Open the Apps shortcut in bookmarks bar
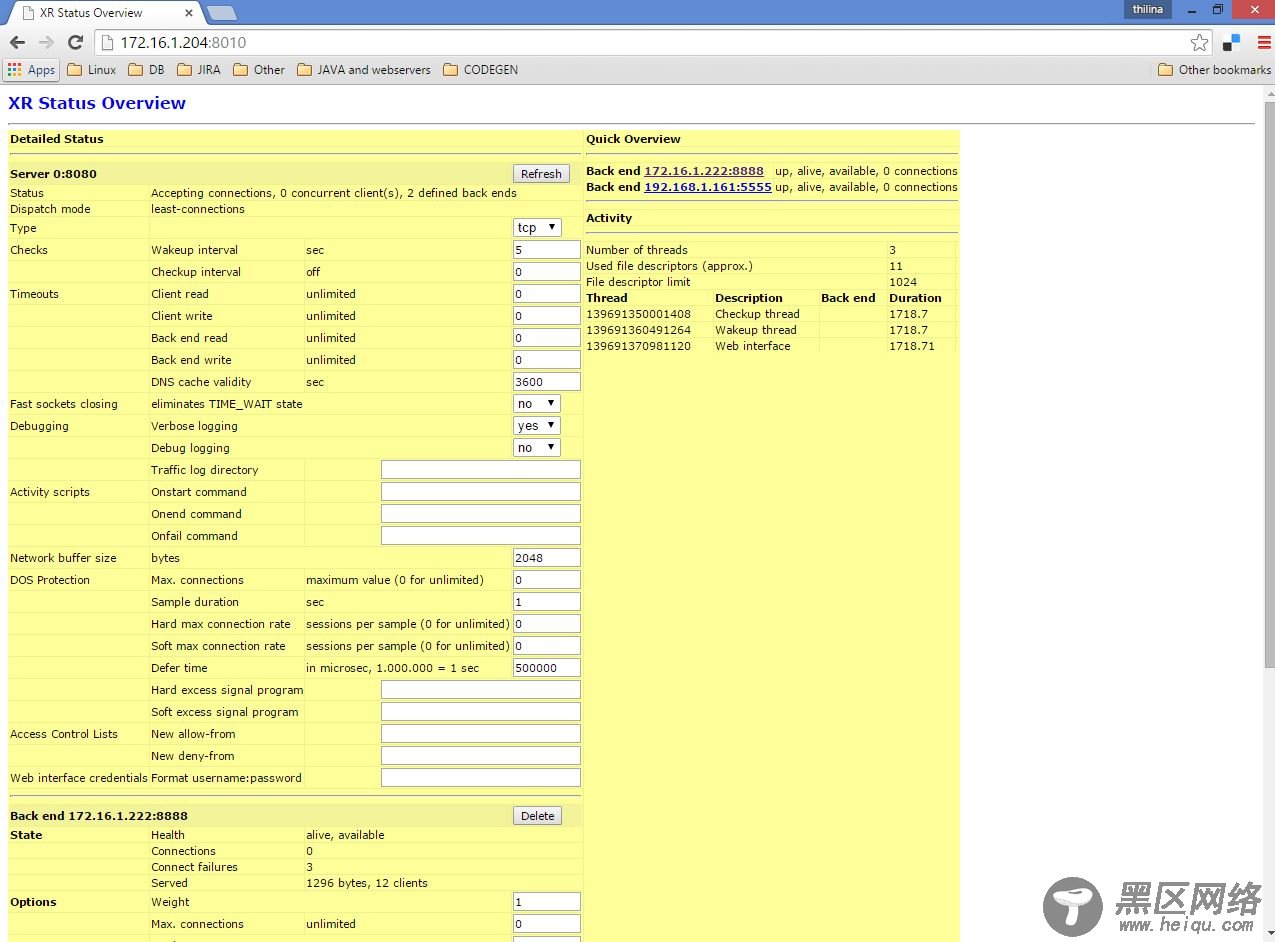This screenshot has width=1275, height=942. tap(31, 70)
